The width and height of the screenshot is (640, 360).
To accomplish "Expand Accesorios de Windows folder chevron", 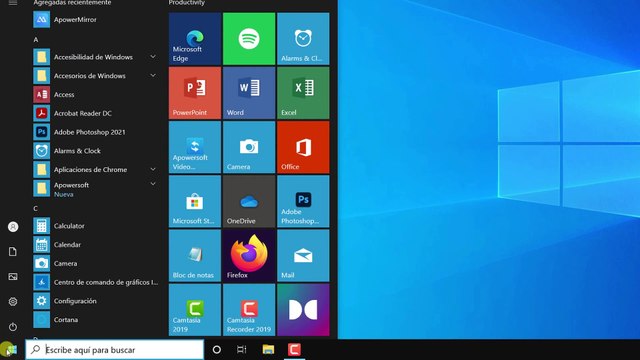I will click(x=153, y=76).
